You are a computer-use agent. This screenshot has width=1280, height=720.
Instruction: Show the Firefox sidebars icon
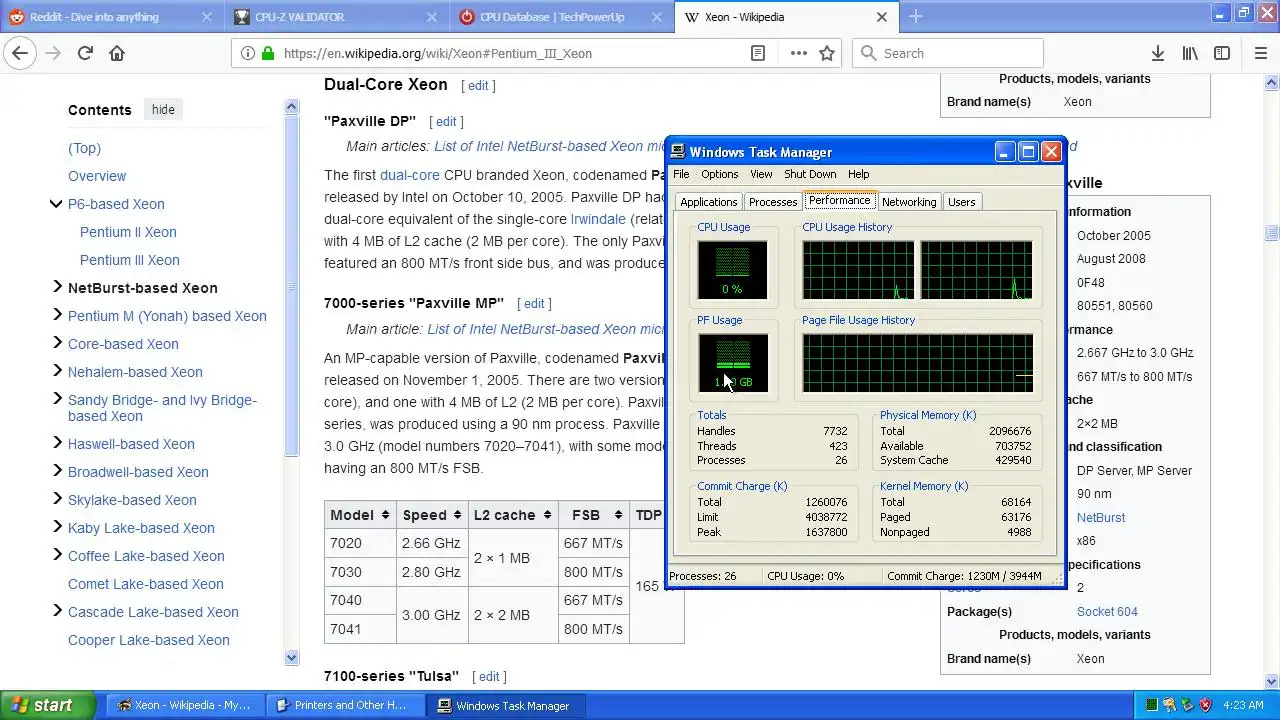1222,53
